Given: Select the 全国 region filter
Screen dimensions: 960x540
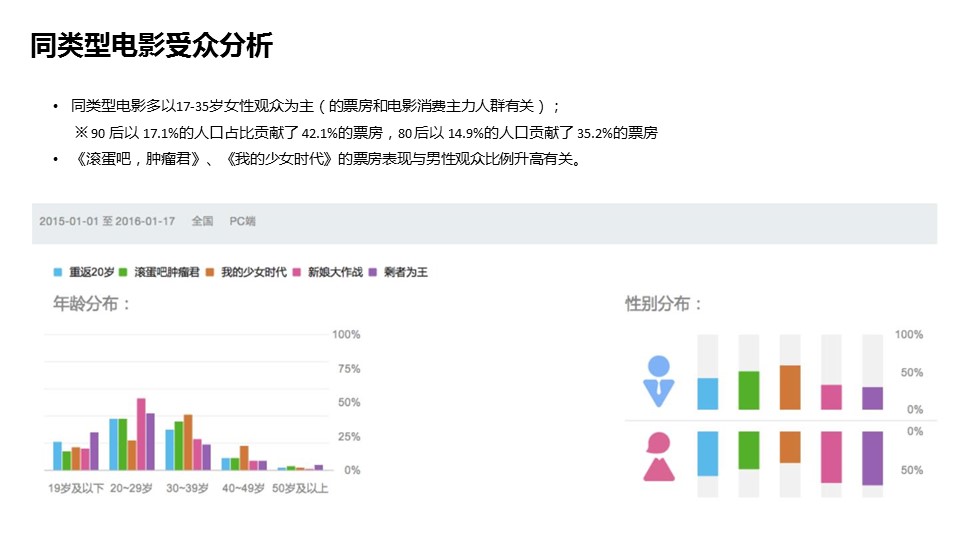Looking at the screenshot, I should click(203, 221).
